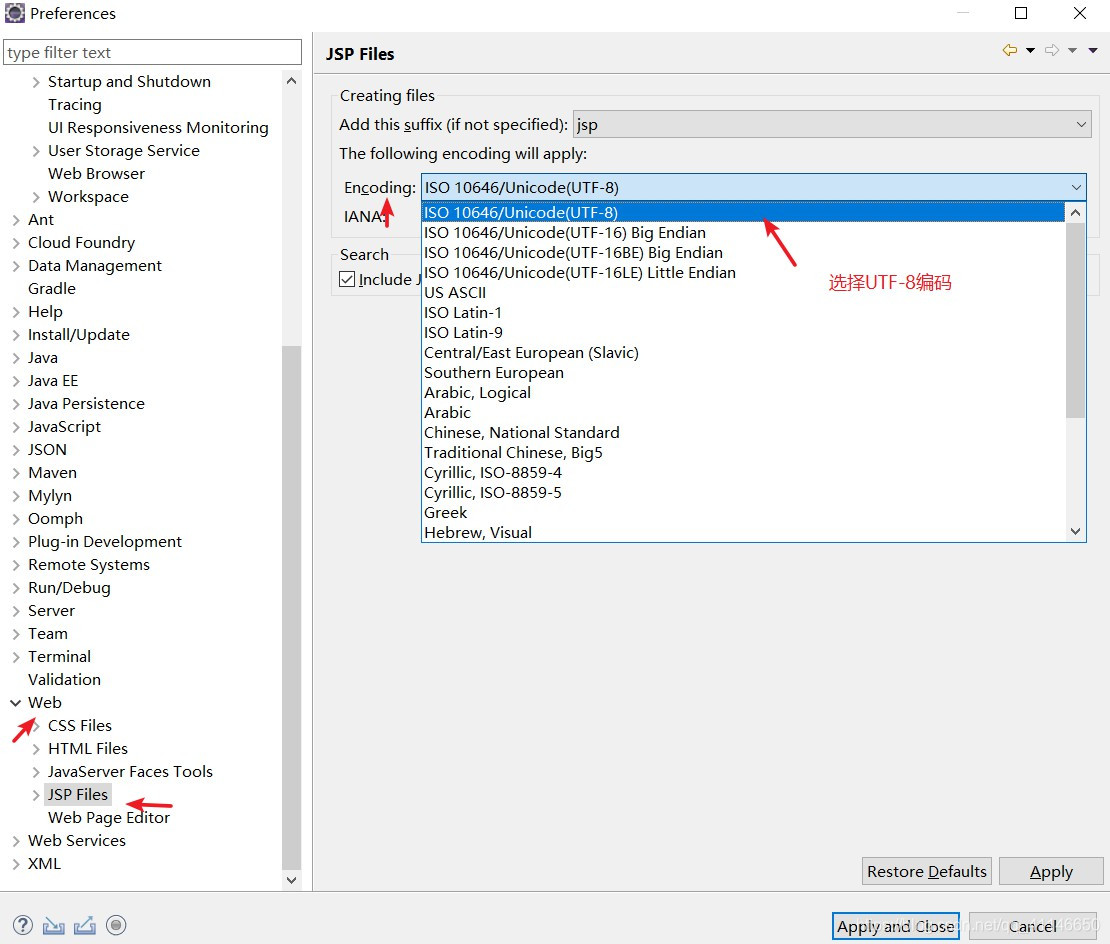Click the export preferences icon
The image size is (1110, 944).
85,925
